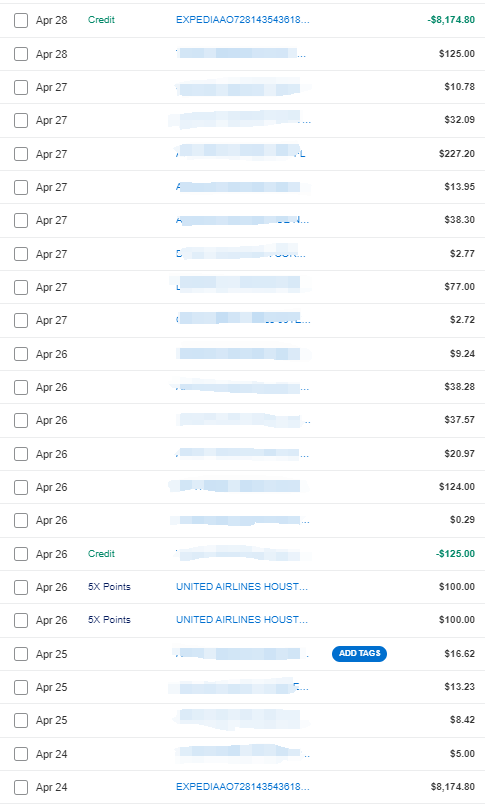Tick the checkbox beside the -$125.00 credit
Screen dimensions: 485x811
21,554
